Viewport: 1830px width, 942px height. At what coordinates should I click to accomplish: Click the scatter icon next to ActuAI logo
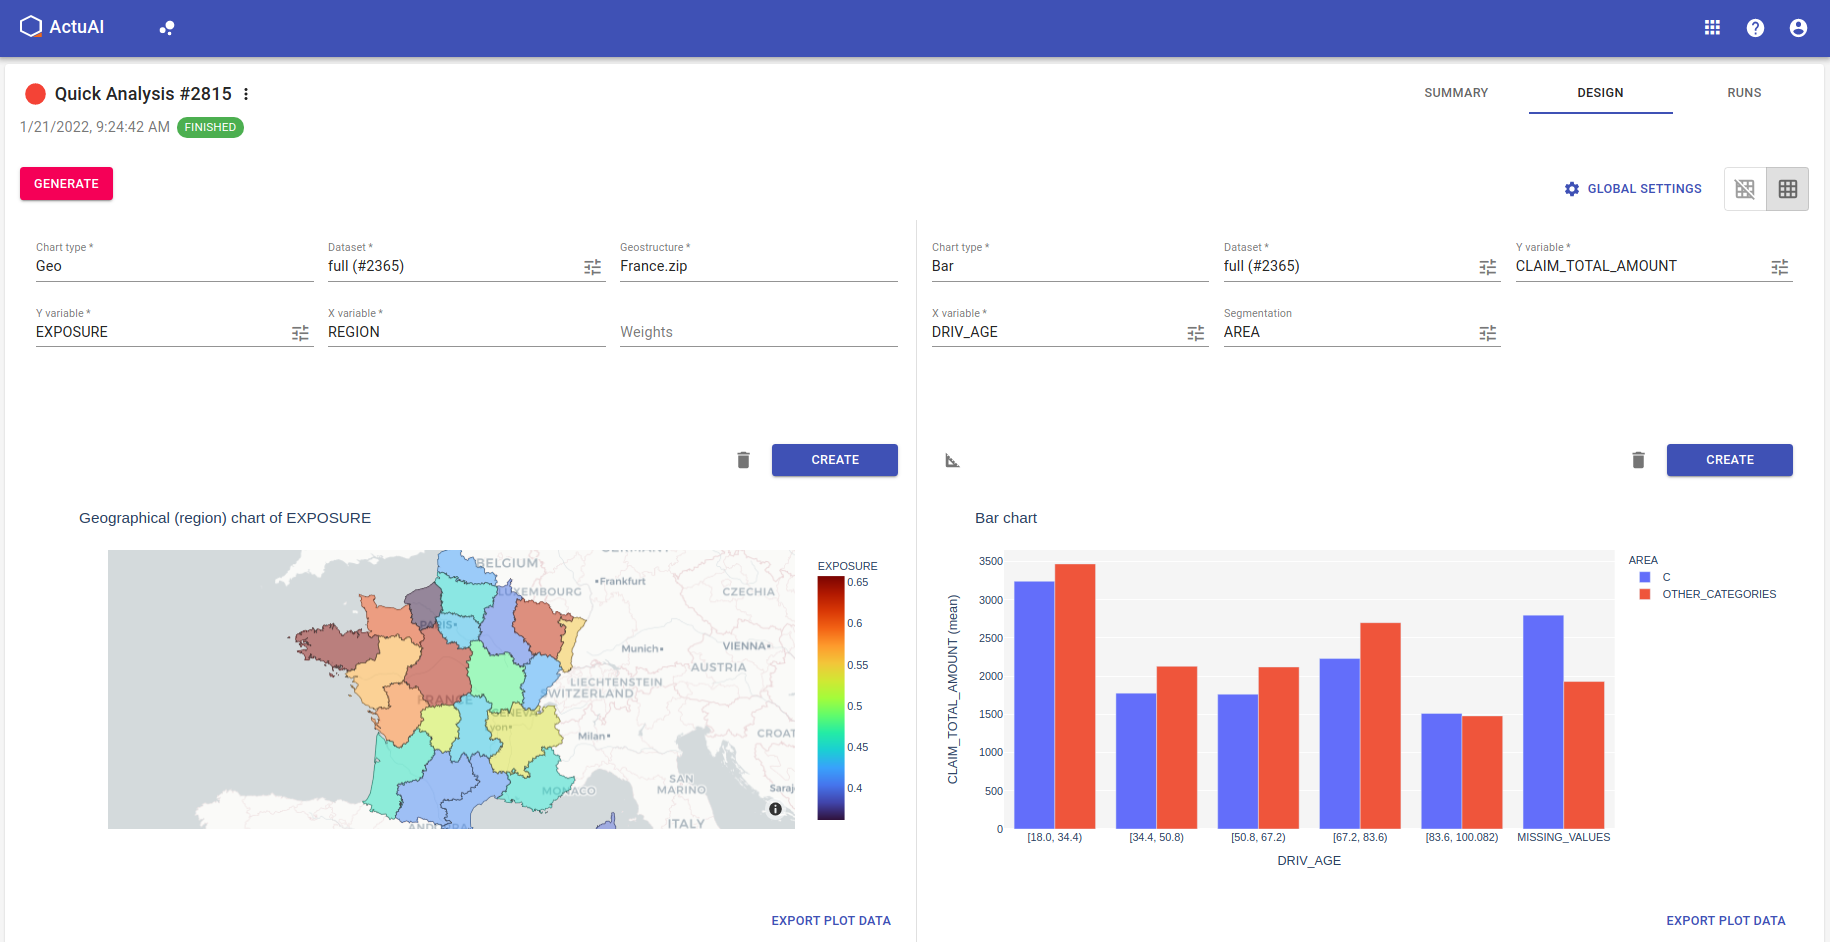[x=166, y=27]
